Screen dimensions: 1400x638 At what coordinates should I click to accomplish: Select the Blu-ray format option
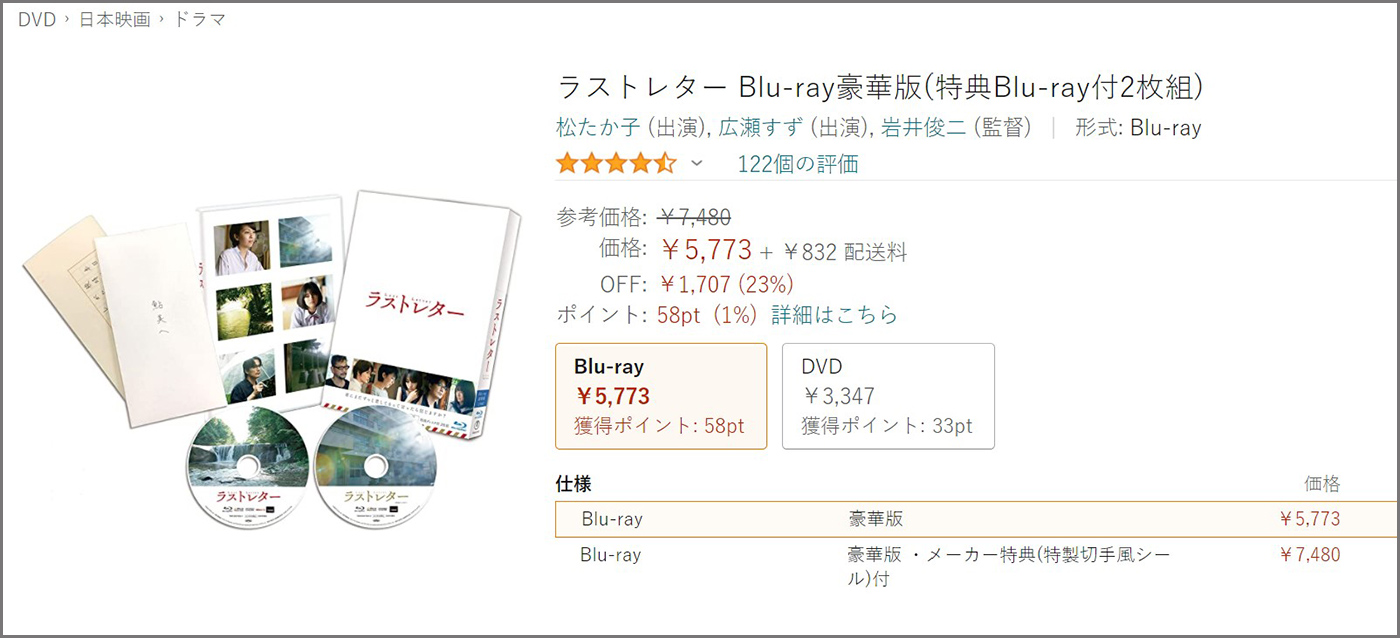(x=661, y=396)
